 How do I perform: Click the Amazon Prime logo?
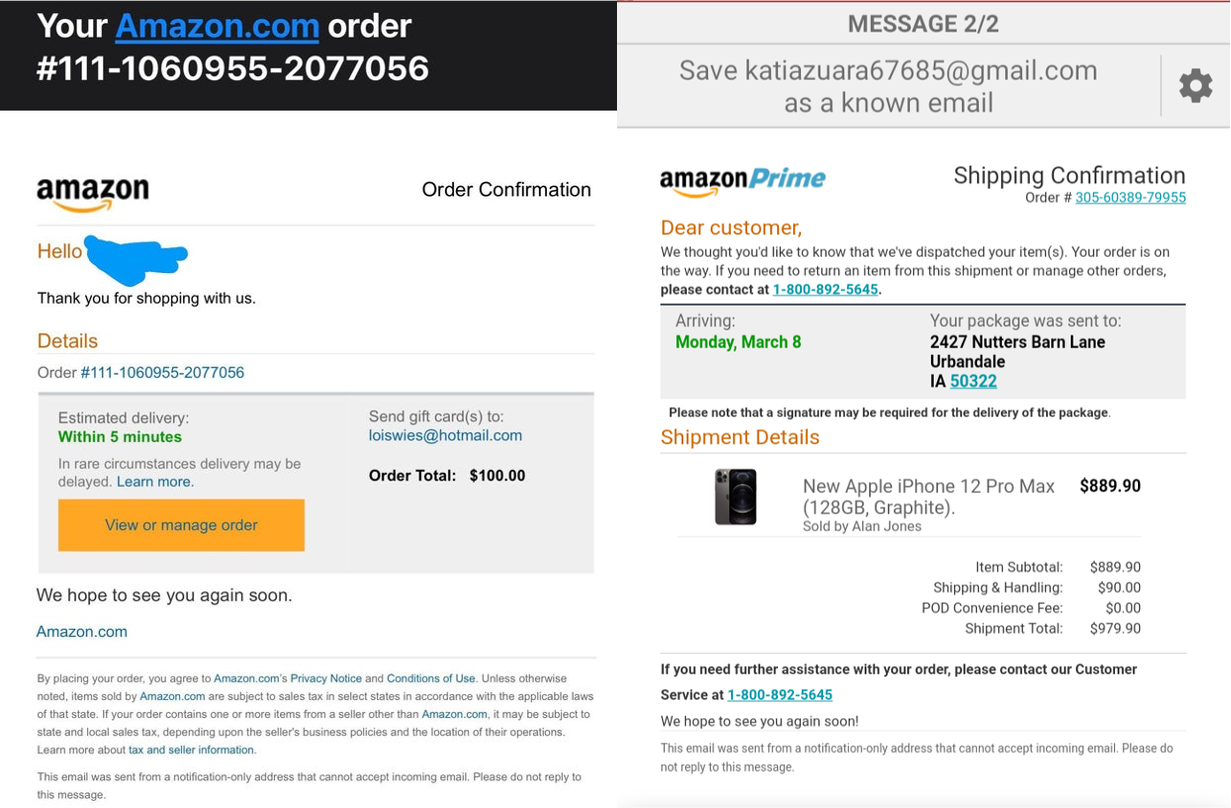[x=742, y=181]
